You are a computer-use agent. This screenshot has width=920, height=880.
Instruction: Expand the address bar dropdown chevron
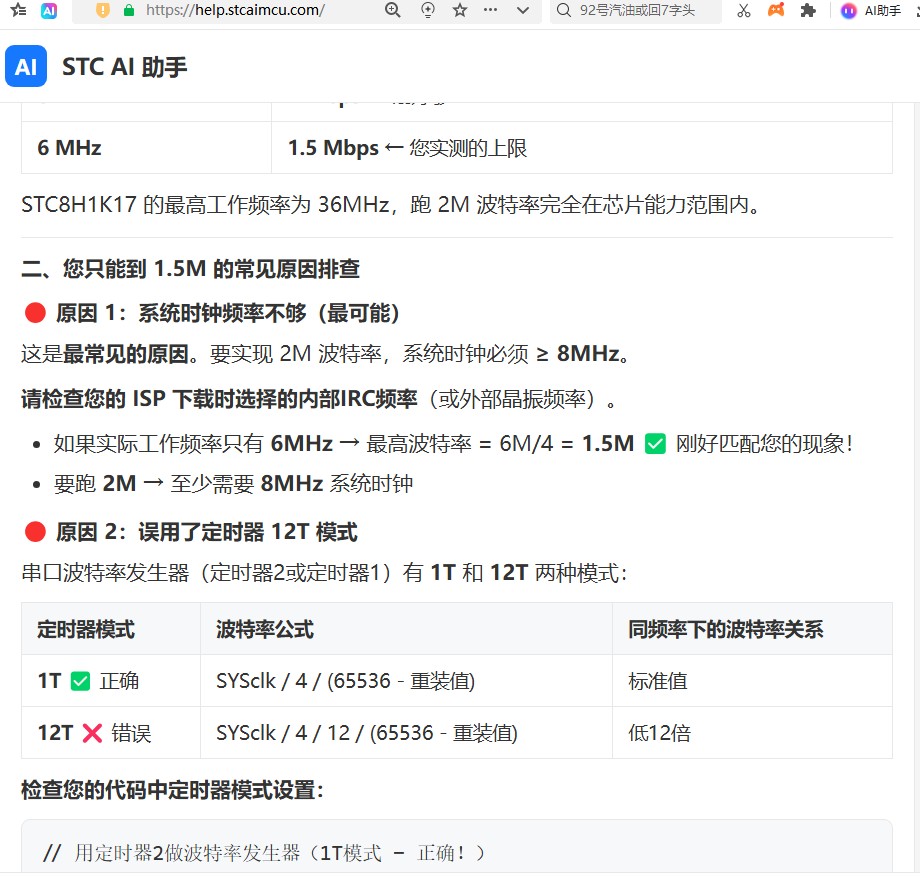pyautogui.click(x=523, y=10)
